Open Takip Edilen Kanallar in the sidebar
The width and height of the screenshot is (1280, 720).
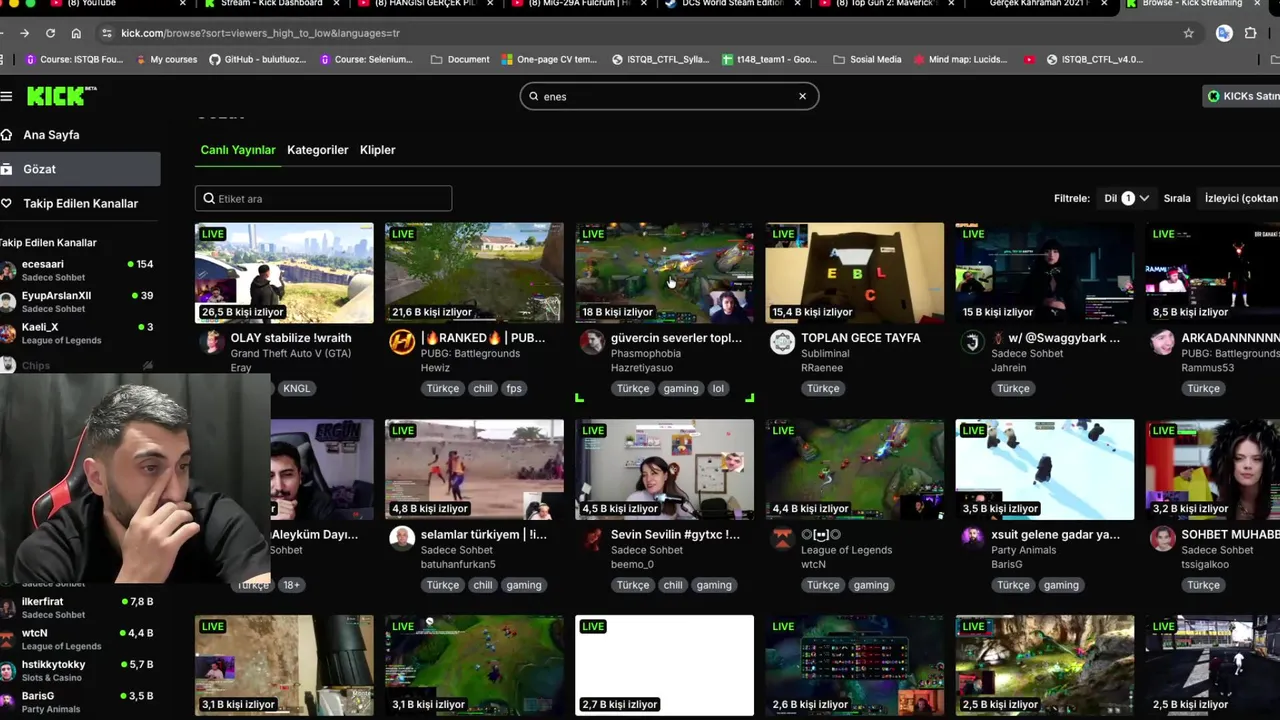[x=80, y=203]
